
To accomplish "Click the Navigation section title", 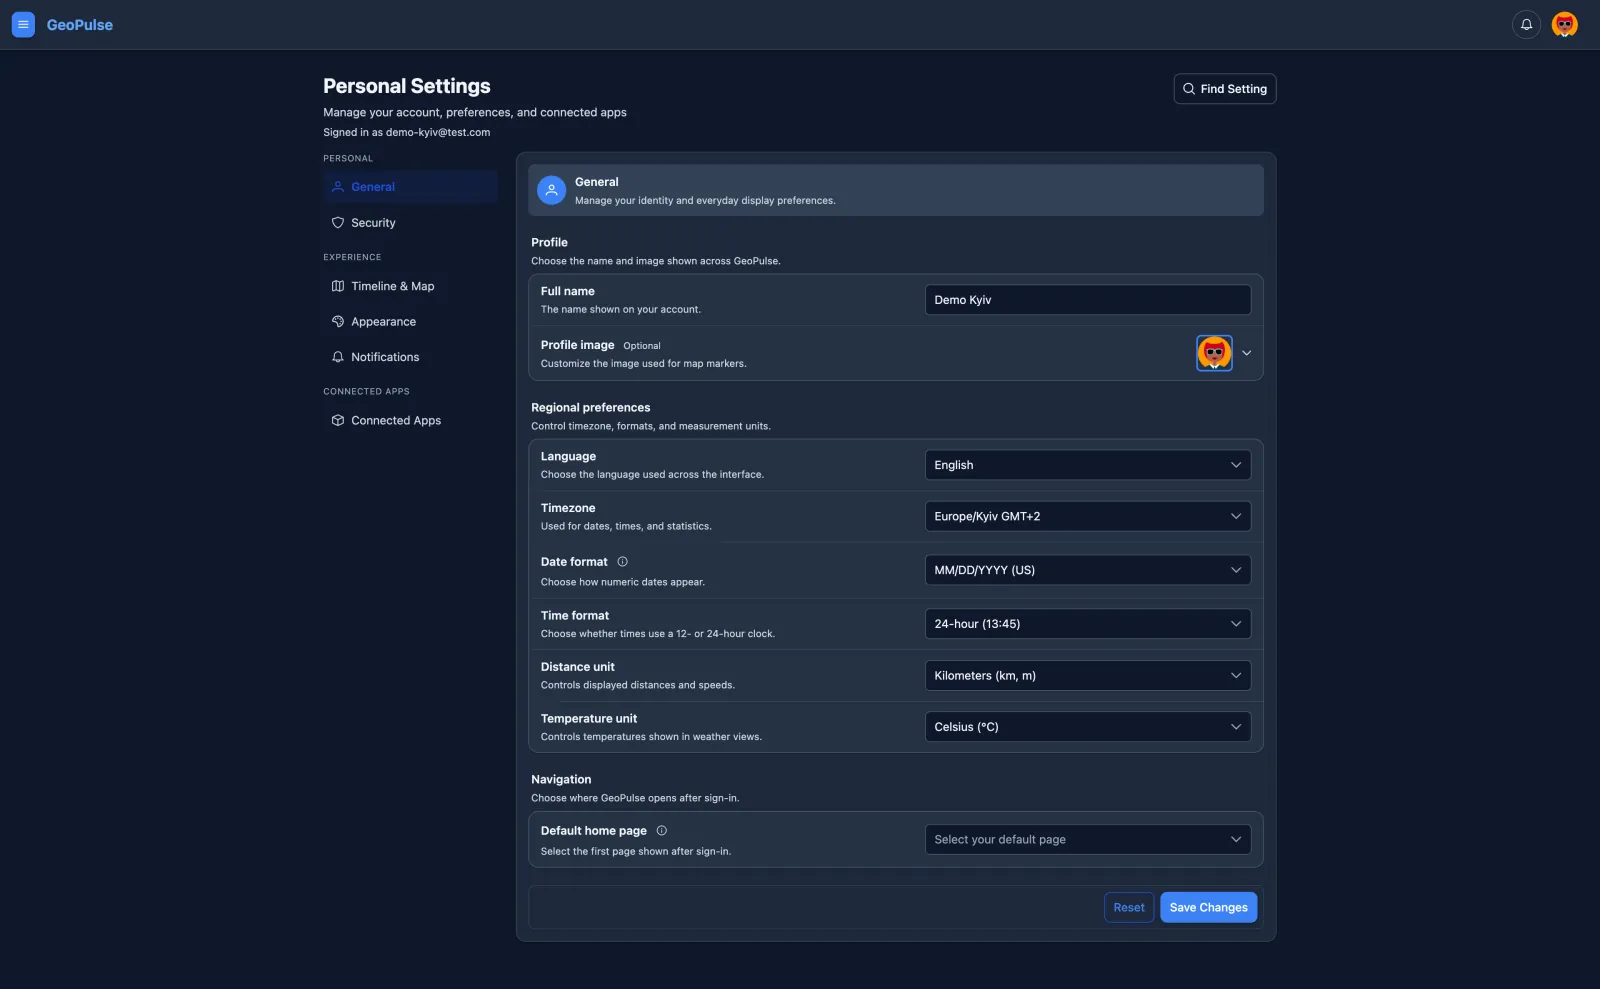I will pyautogui.click(x=561, y=780).
